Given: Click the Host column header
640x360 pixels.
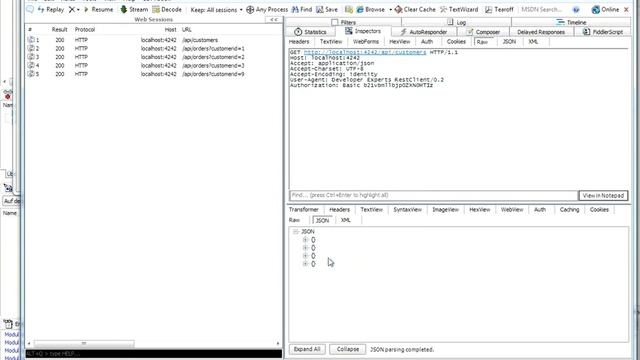Looking at the screenshot, I should [171, 29].
